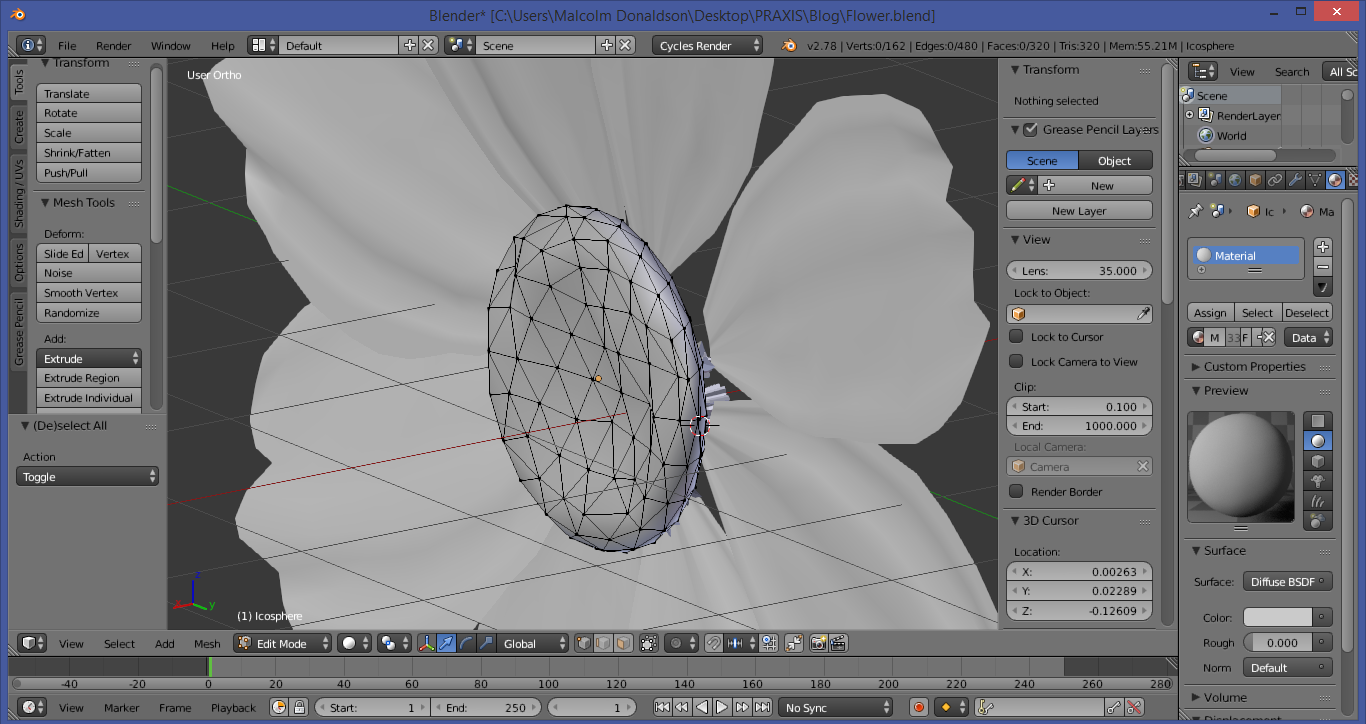Open the No Sync dropdown in timeline

[836, 707]
